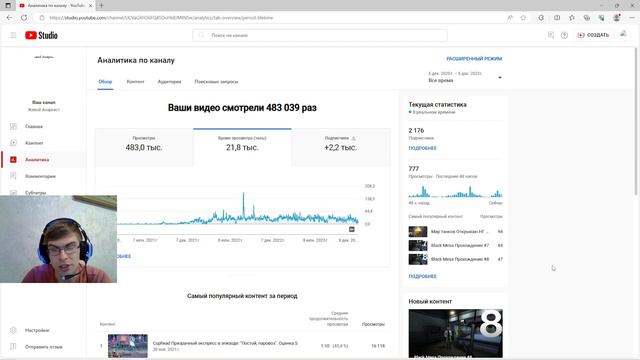Open the Субтитры icon in sidebar
Viewport: 640px width, 360px height.
point(13,192)
